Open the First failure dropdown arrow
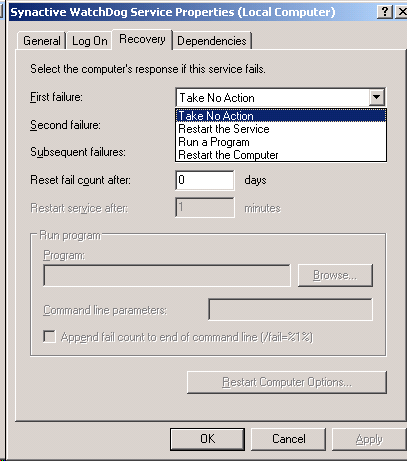 click(x=377, y=97)
